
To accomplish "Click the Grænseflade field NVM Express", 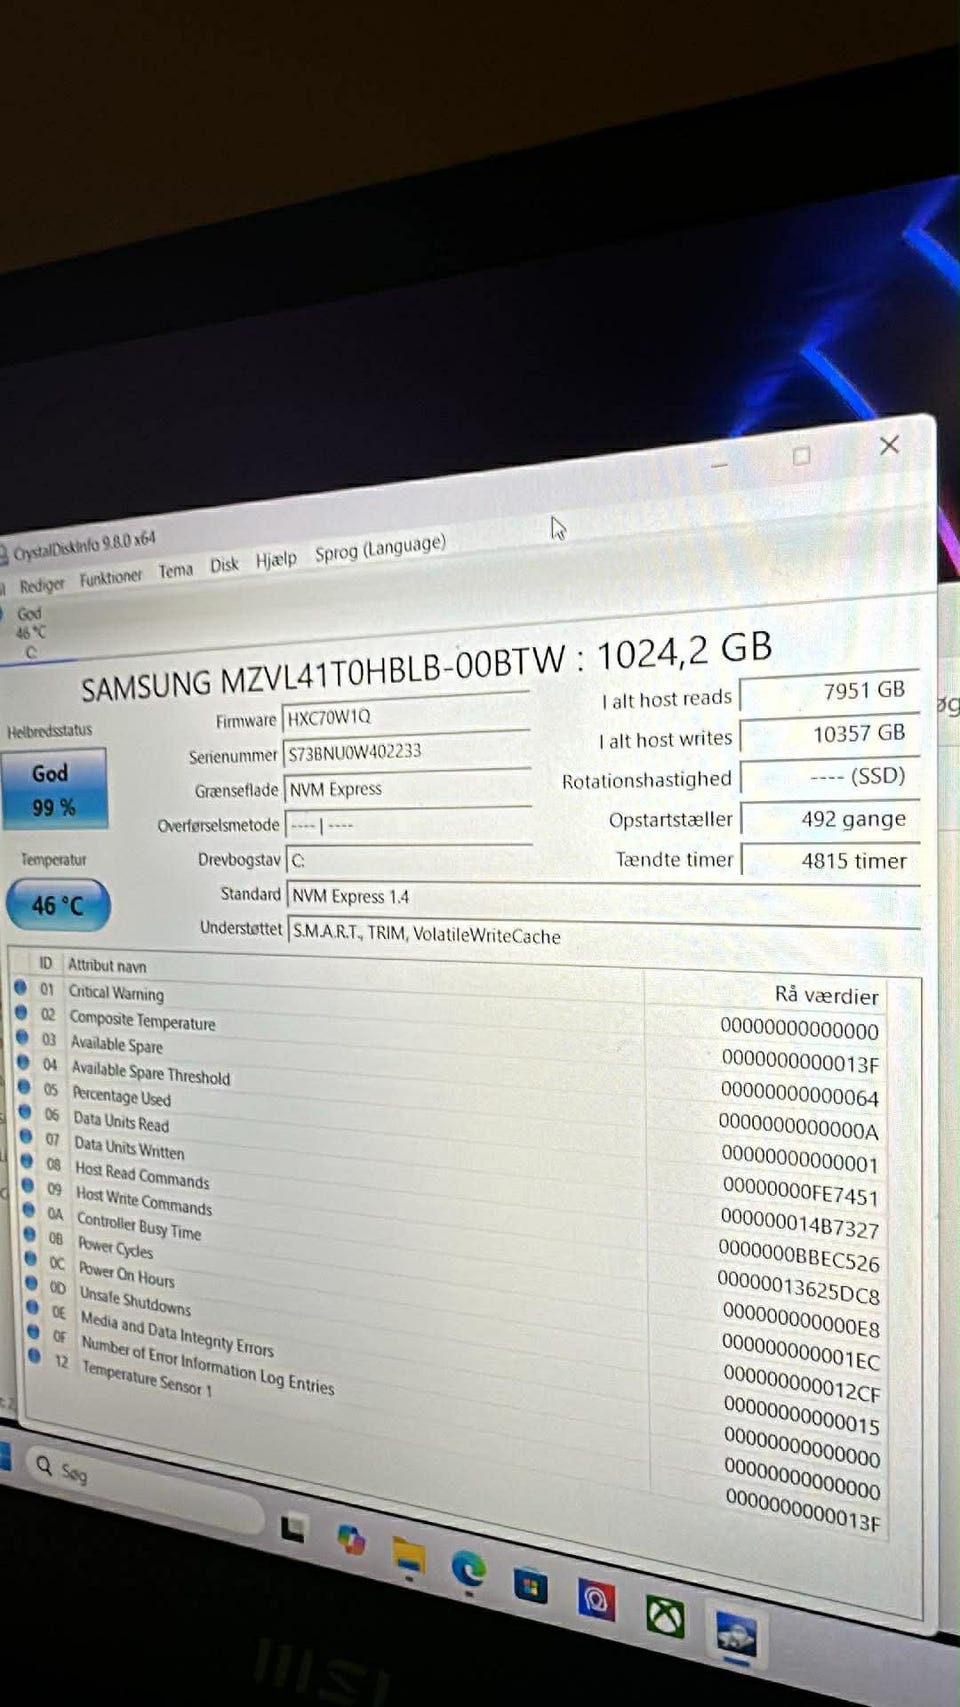I will coord(408,788).
